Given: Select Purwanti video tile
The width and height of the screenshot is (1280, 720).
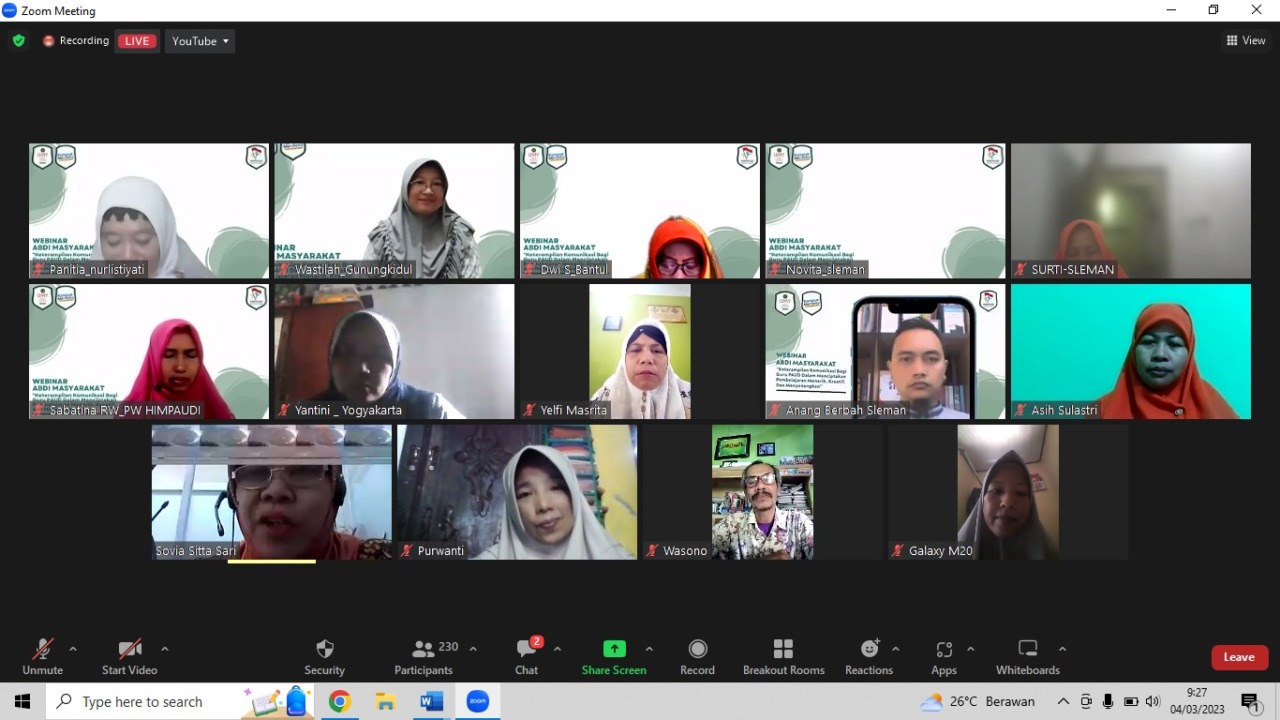Looking at the screenshot, I should [517, 492].
